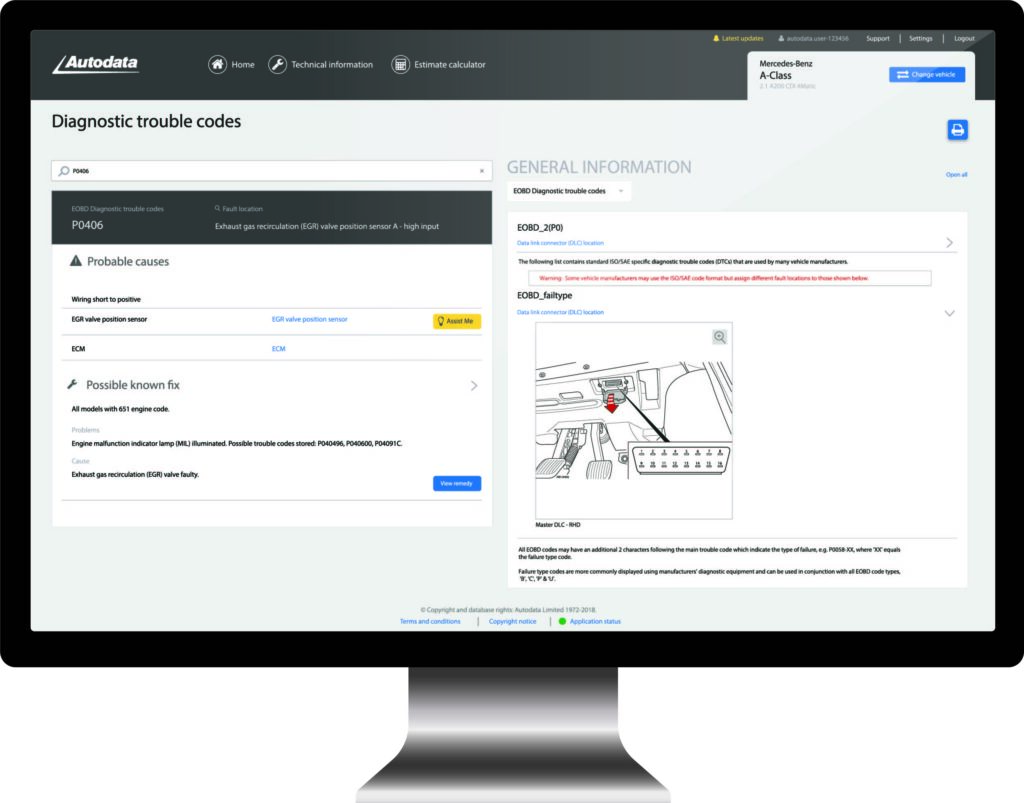This screenshot has width=1024, height=803.
Task: Open Copyright notice link
Action: click(513, 622)
